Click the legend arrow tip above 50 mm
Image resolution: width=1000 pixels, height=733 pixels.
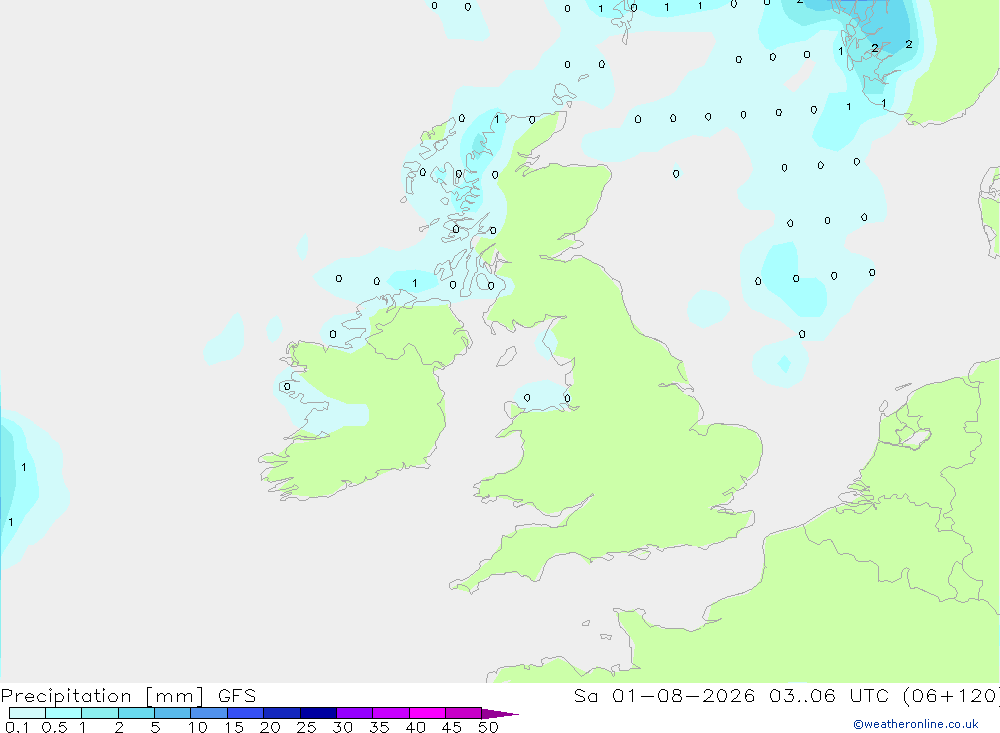click(500, 714)
